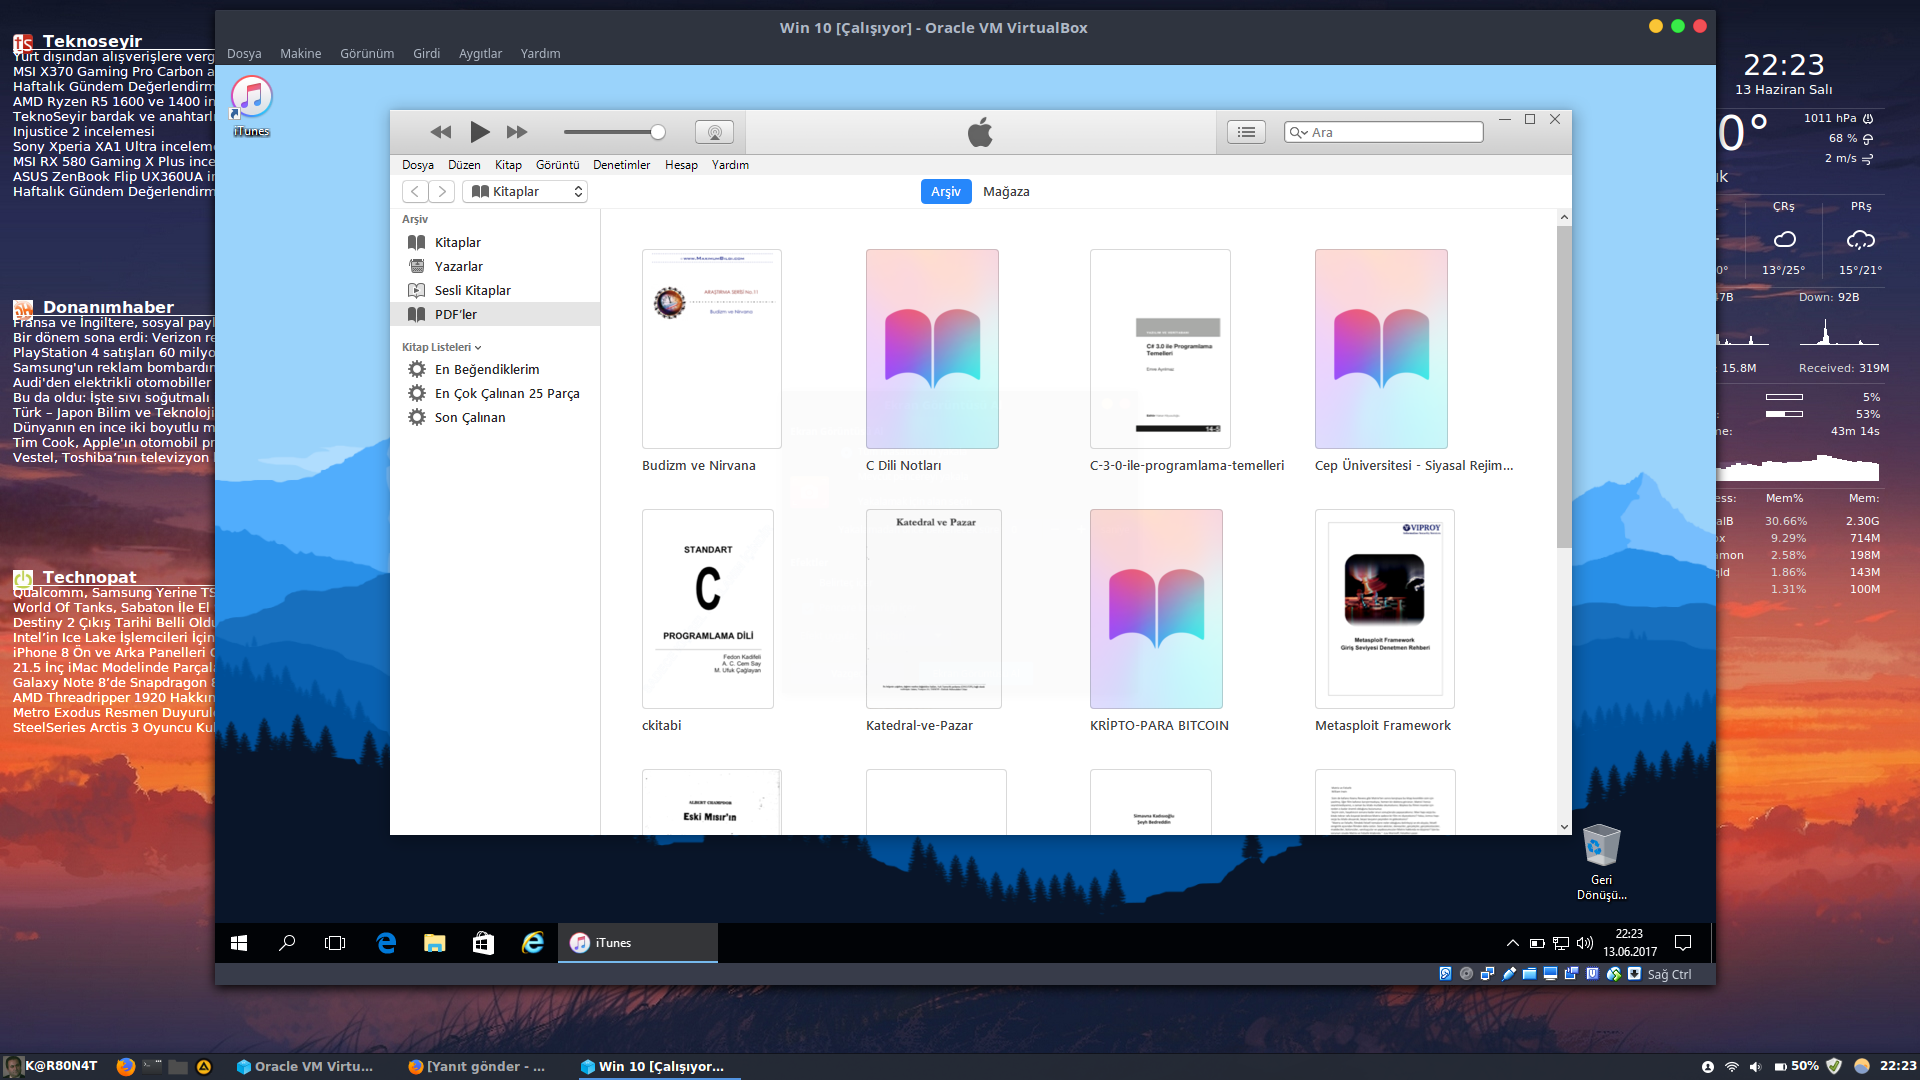Open the VirtualBox Görünüm menu
This screenshot has width=1920, height=1080.
point(367,53)
